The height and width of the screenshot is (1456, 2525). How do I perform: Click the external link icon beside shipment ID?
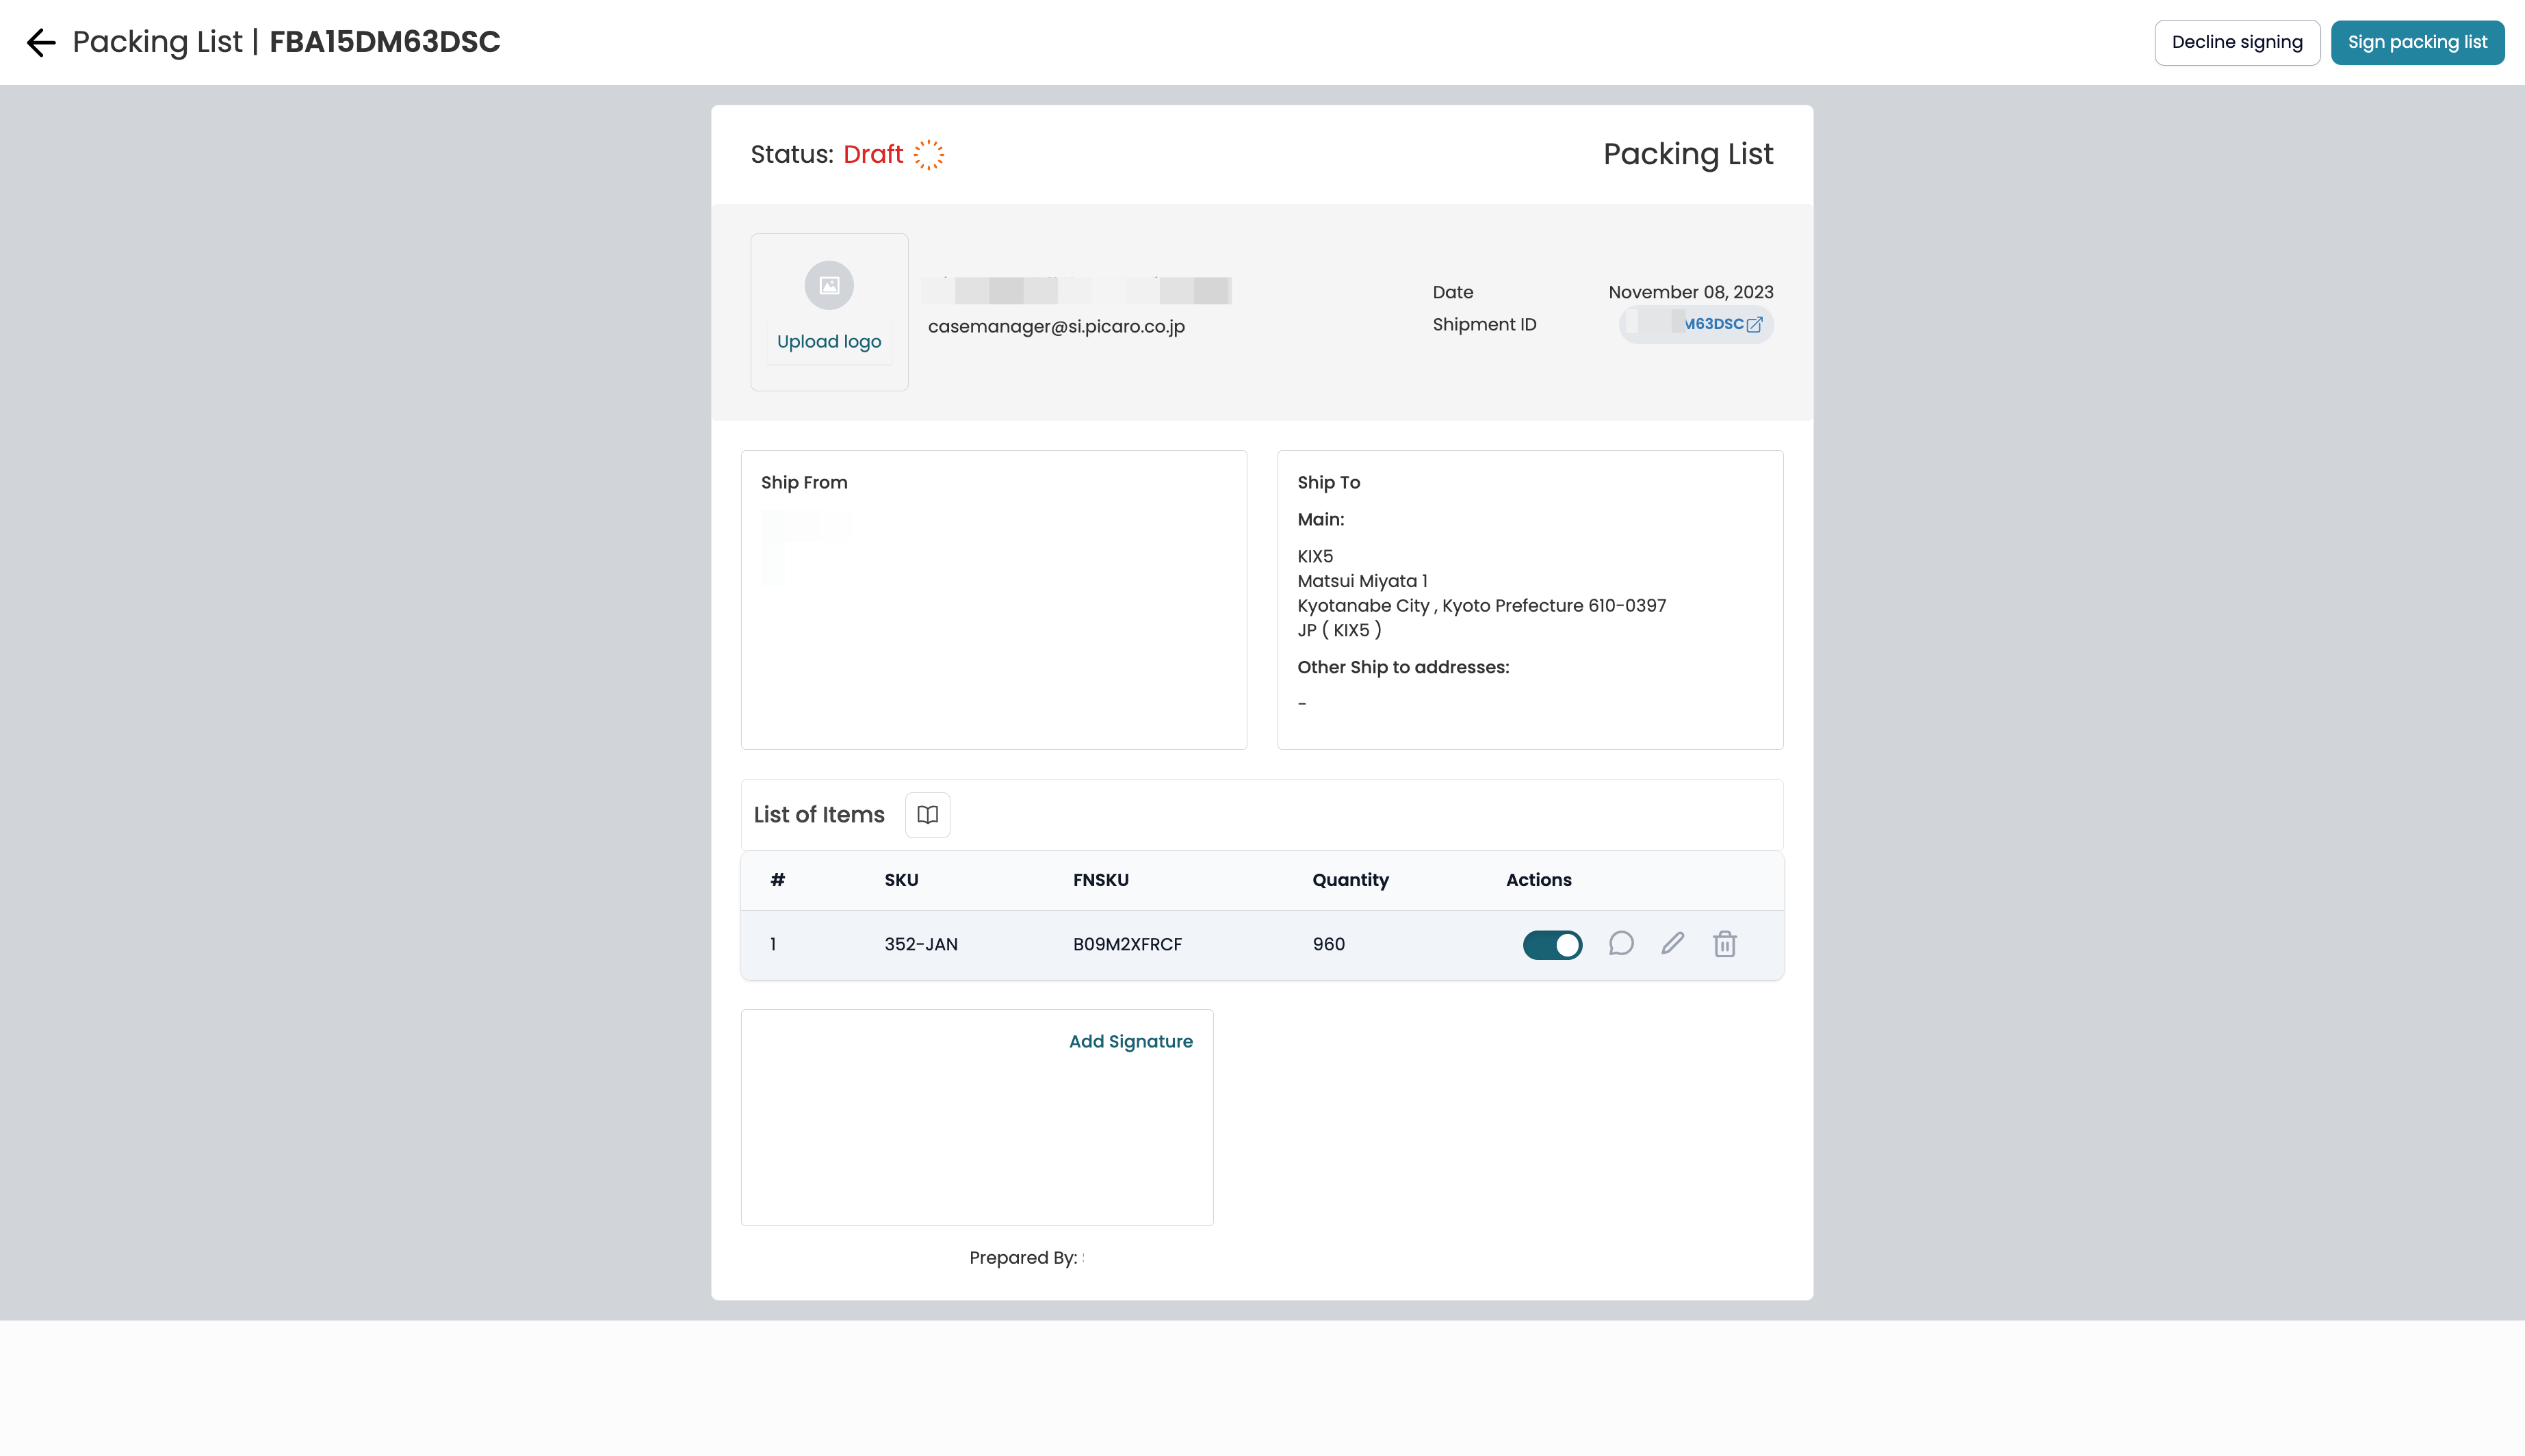pyautogui.click(x=1754, y=325)
